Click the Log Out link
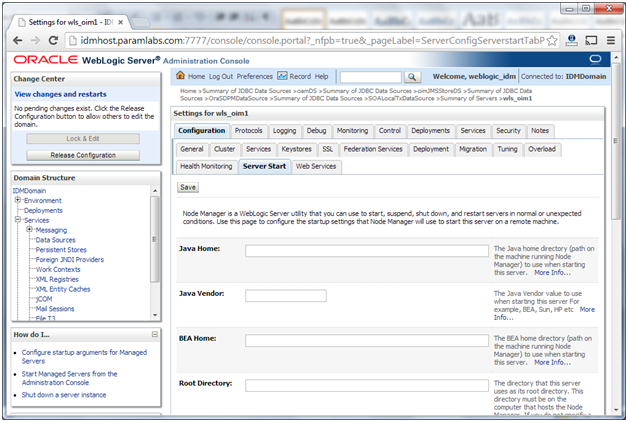This screenshot has height=422, width=628. [221, 76]
